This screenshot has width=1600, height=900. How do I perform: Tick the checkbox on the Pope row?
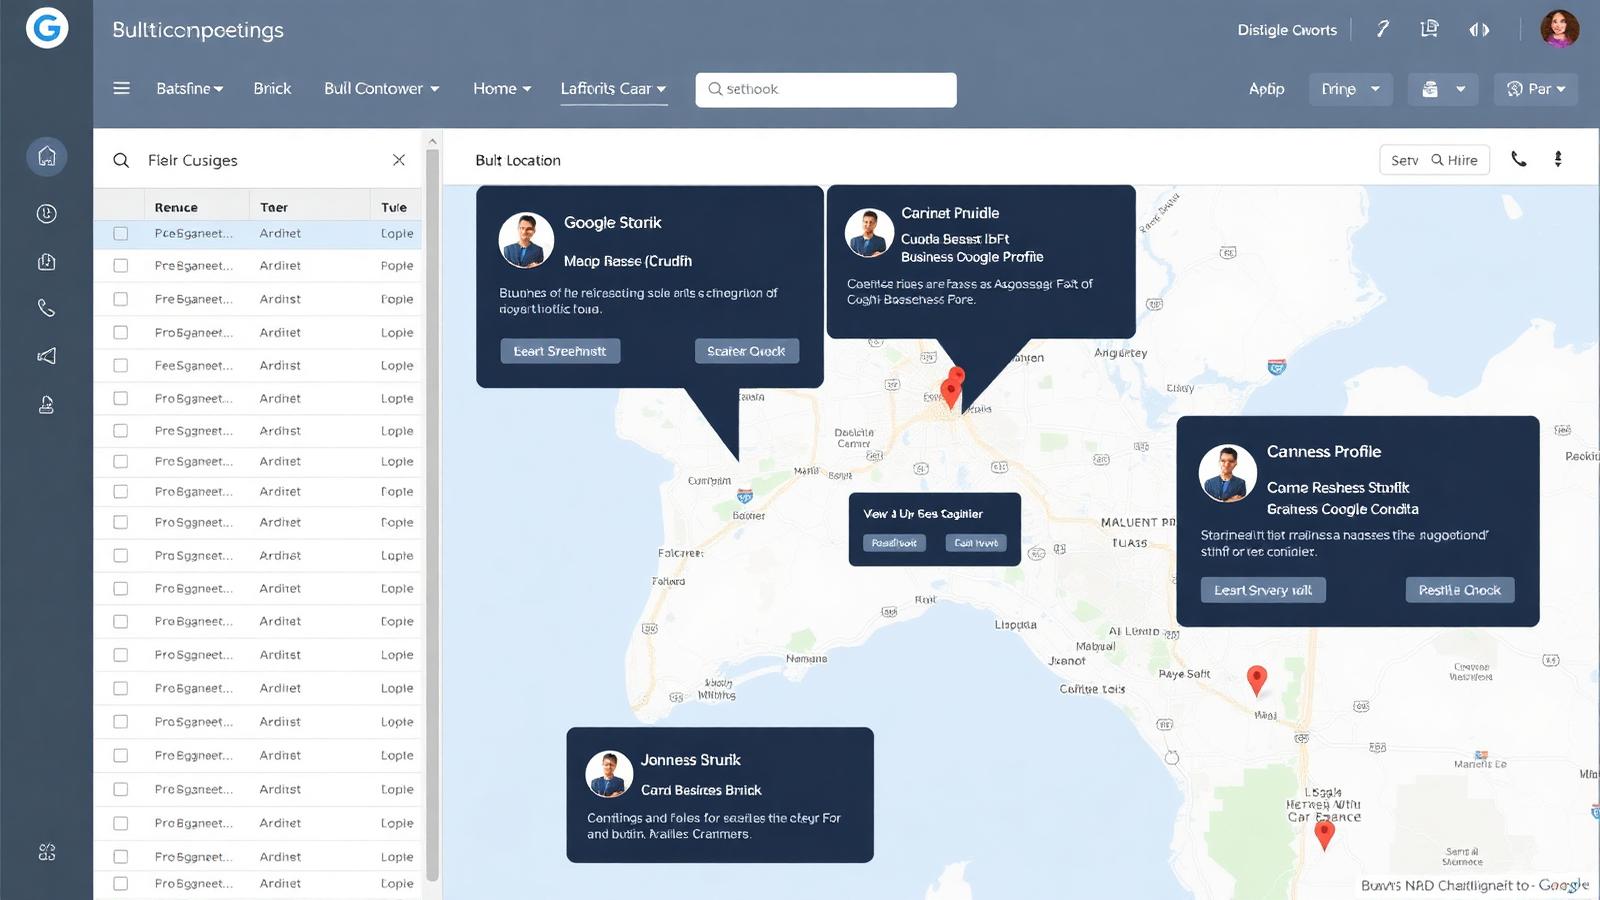(x=121, y=266)
